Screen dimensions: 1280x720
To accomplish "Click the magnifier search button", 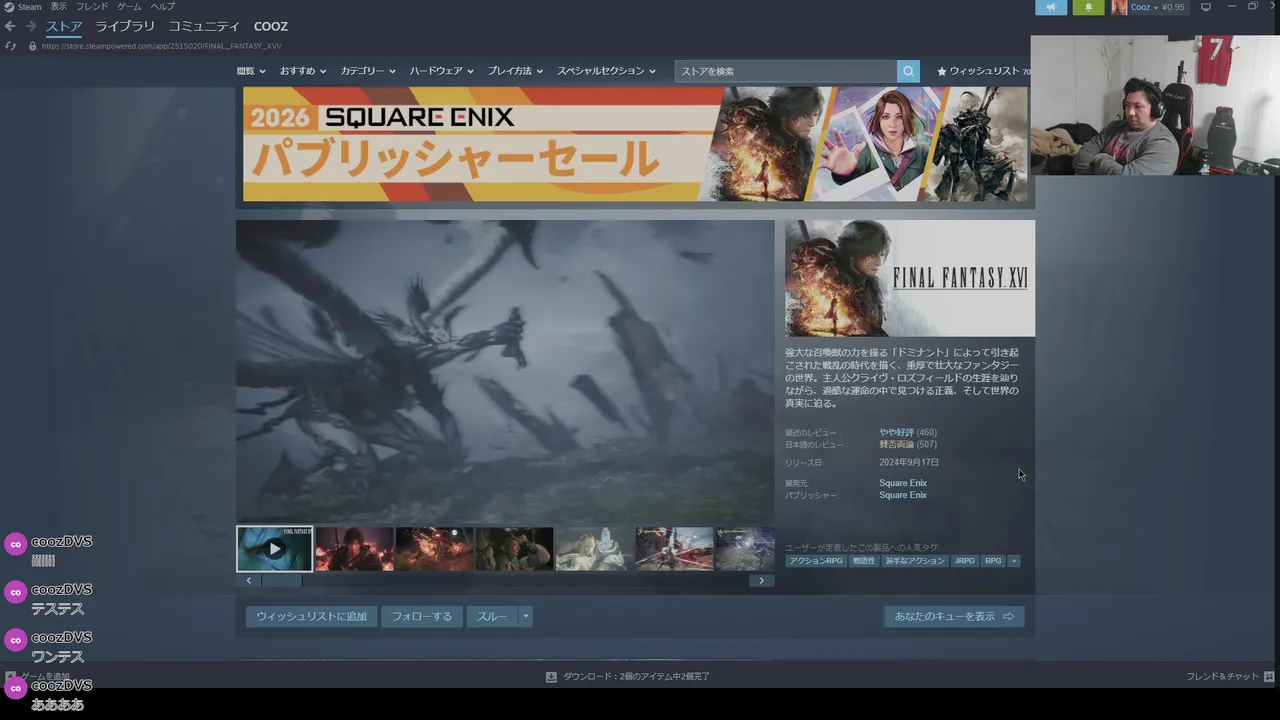I will pos(908,71).
